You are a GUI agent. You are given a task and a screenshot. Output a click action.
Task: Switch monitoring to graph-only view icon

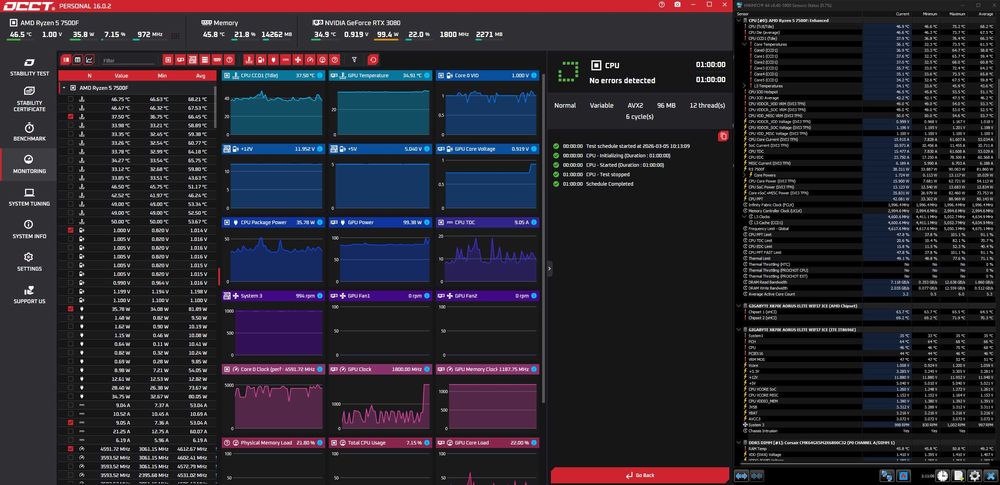[89, 59]
